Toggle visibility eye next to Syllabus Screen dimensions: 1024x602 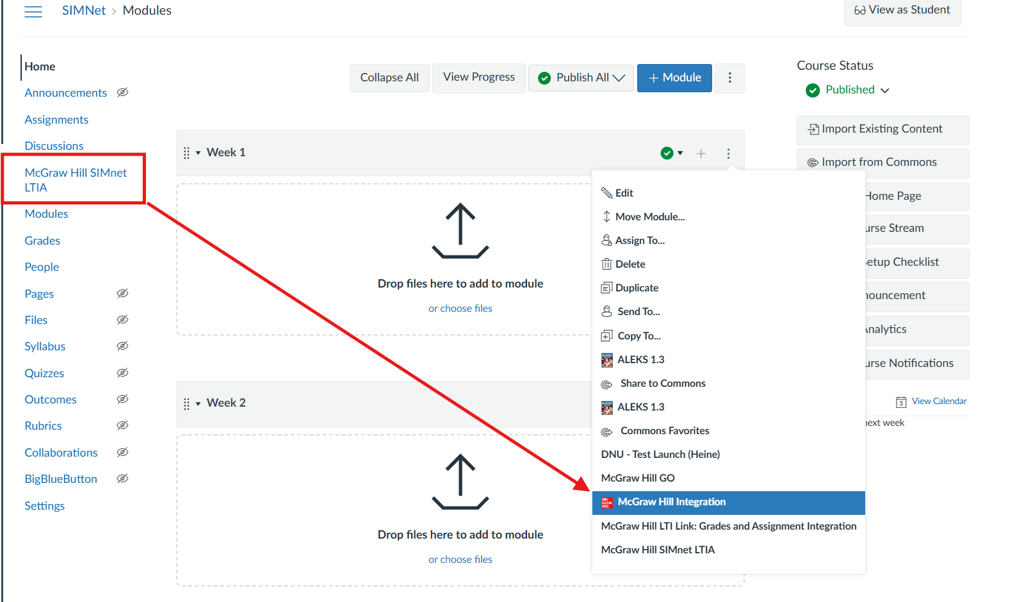click(x=122, y=347)
